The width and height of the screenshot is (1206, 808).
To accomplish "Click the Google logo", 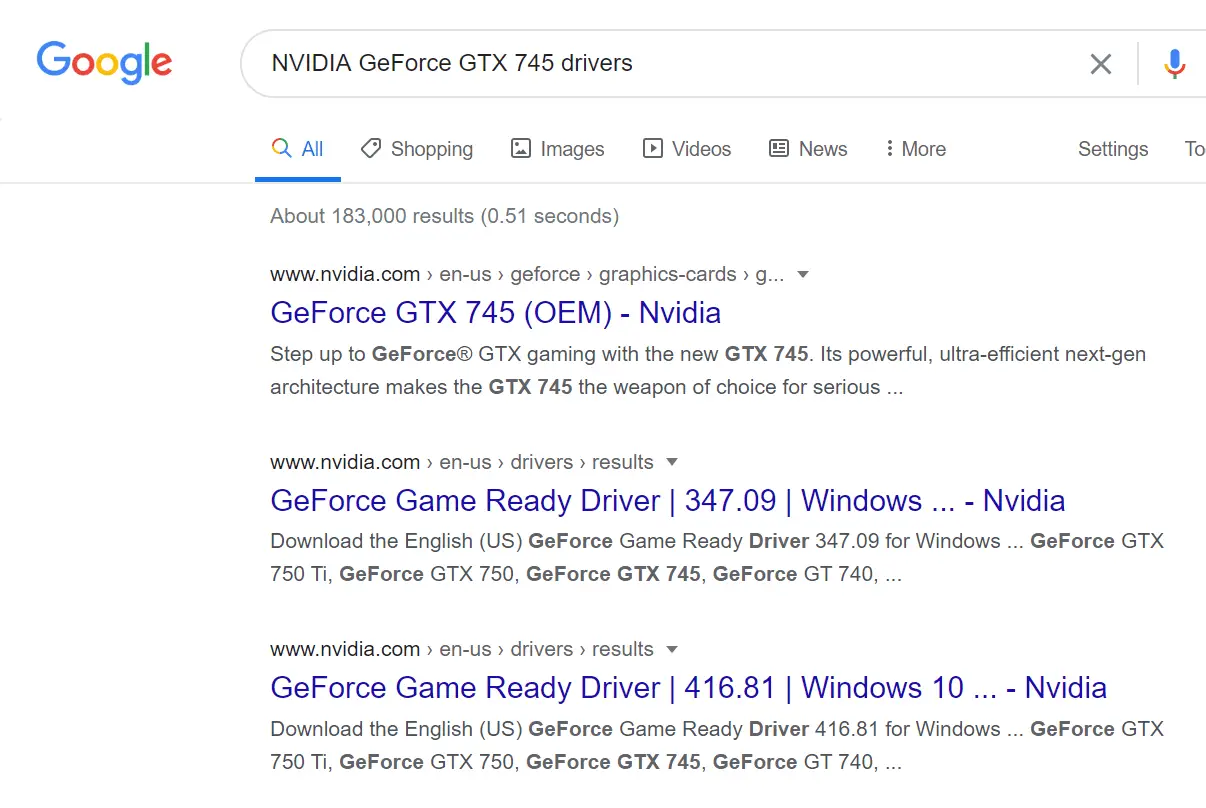I will pyautogui.click(x=105, y=62).
